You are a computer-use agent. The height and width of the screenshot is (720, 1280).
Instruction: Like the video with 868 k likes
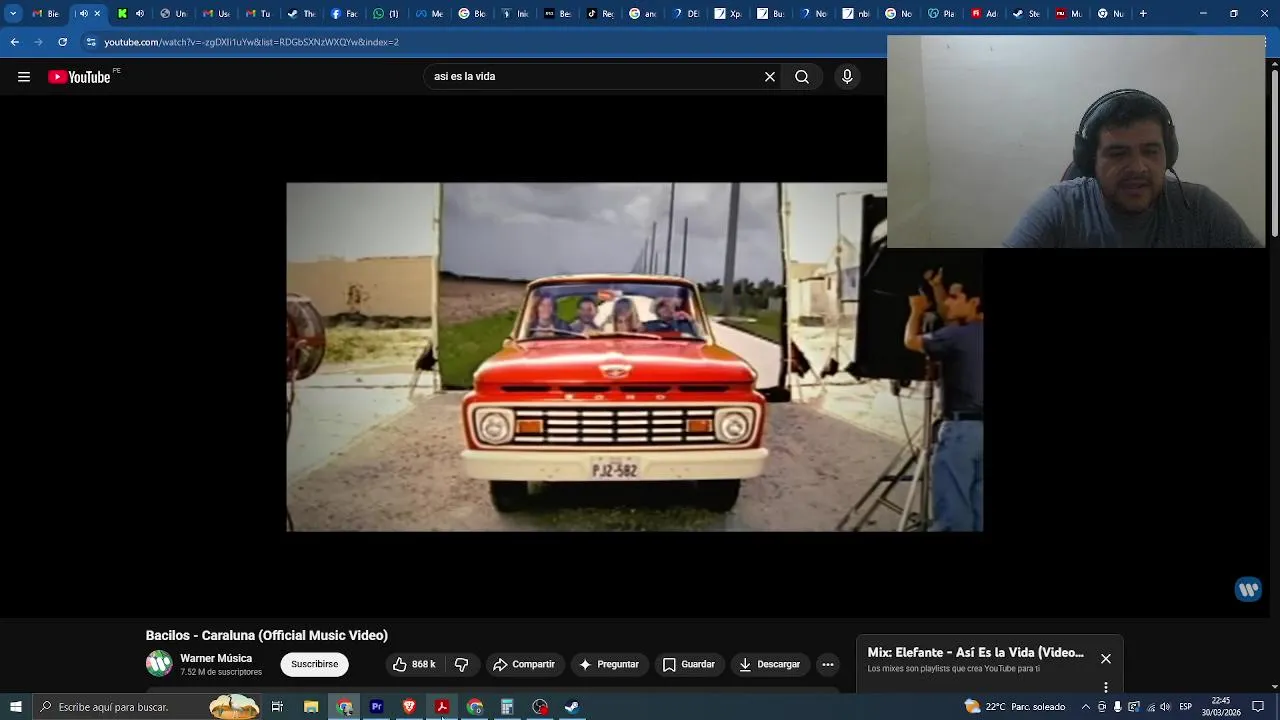tap(414, 664)
